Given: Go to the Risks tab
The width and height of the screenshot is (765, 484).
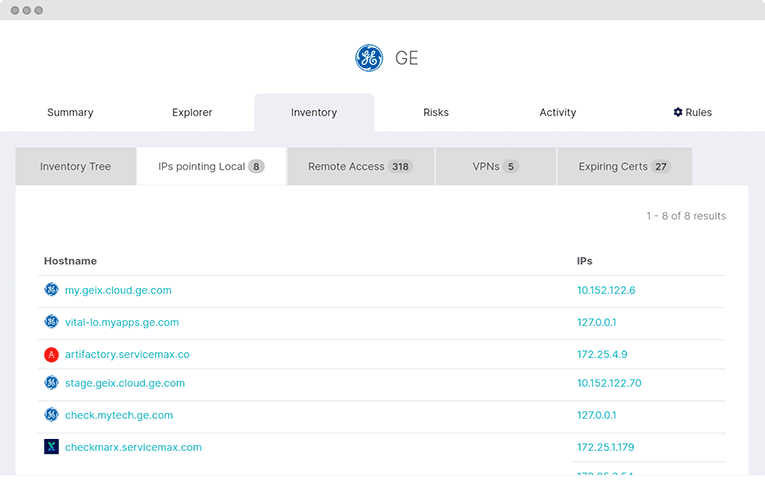Looking at the screenshot, I should click(436, 113).
